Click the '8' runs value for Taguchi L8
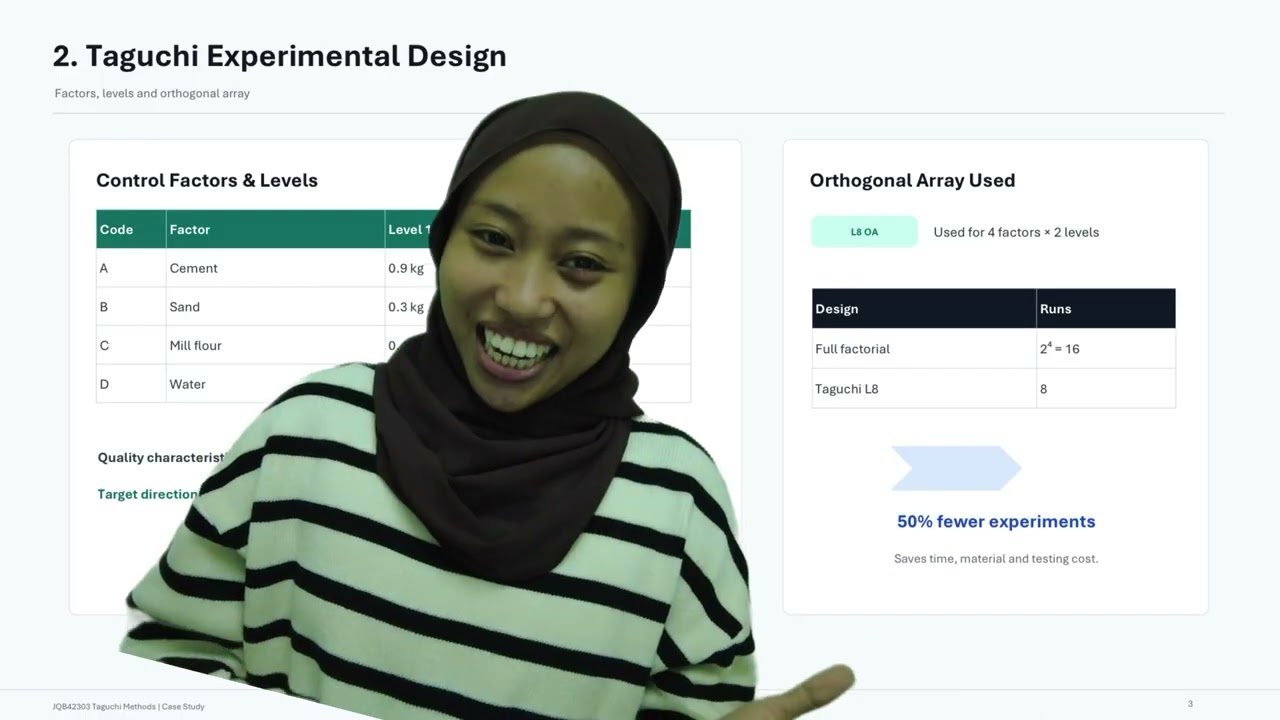Screen dimensions: 1280x720 click(1044, 389)
